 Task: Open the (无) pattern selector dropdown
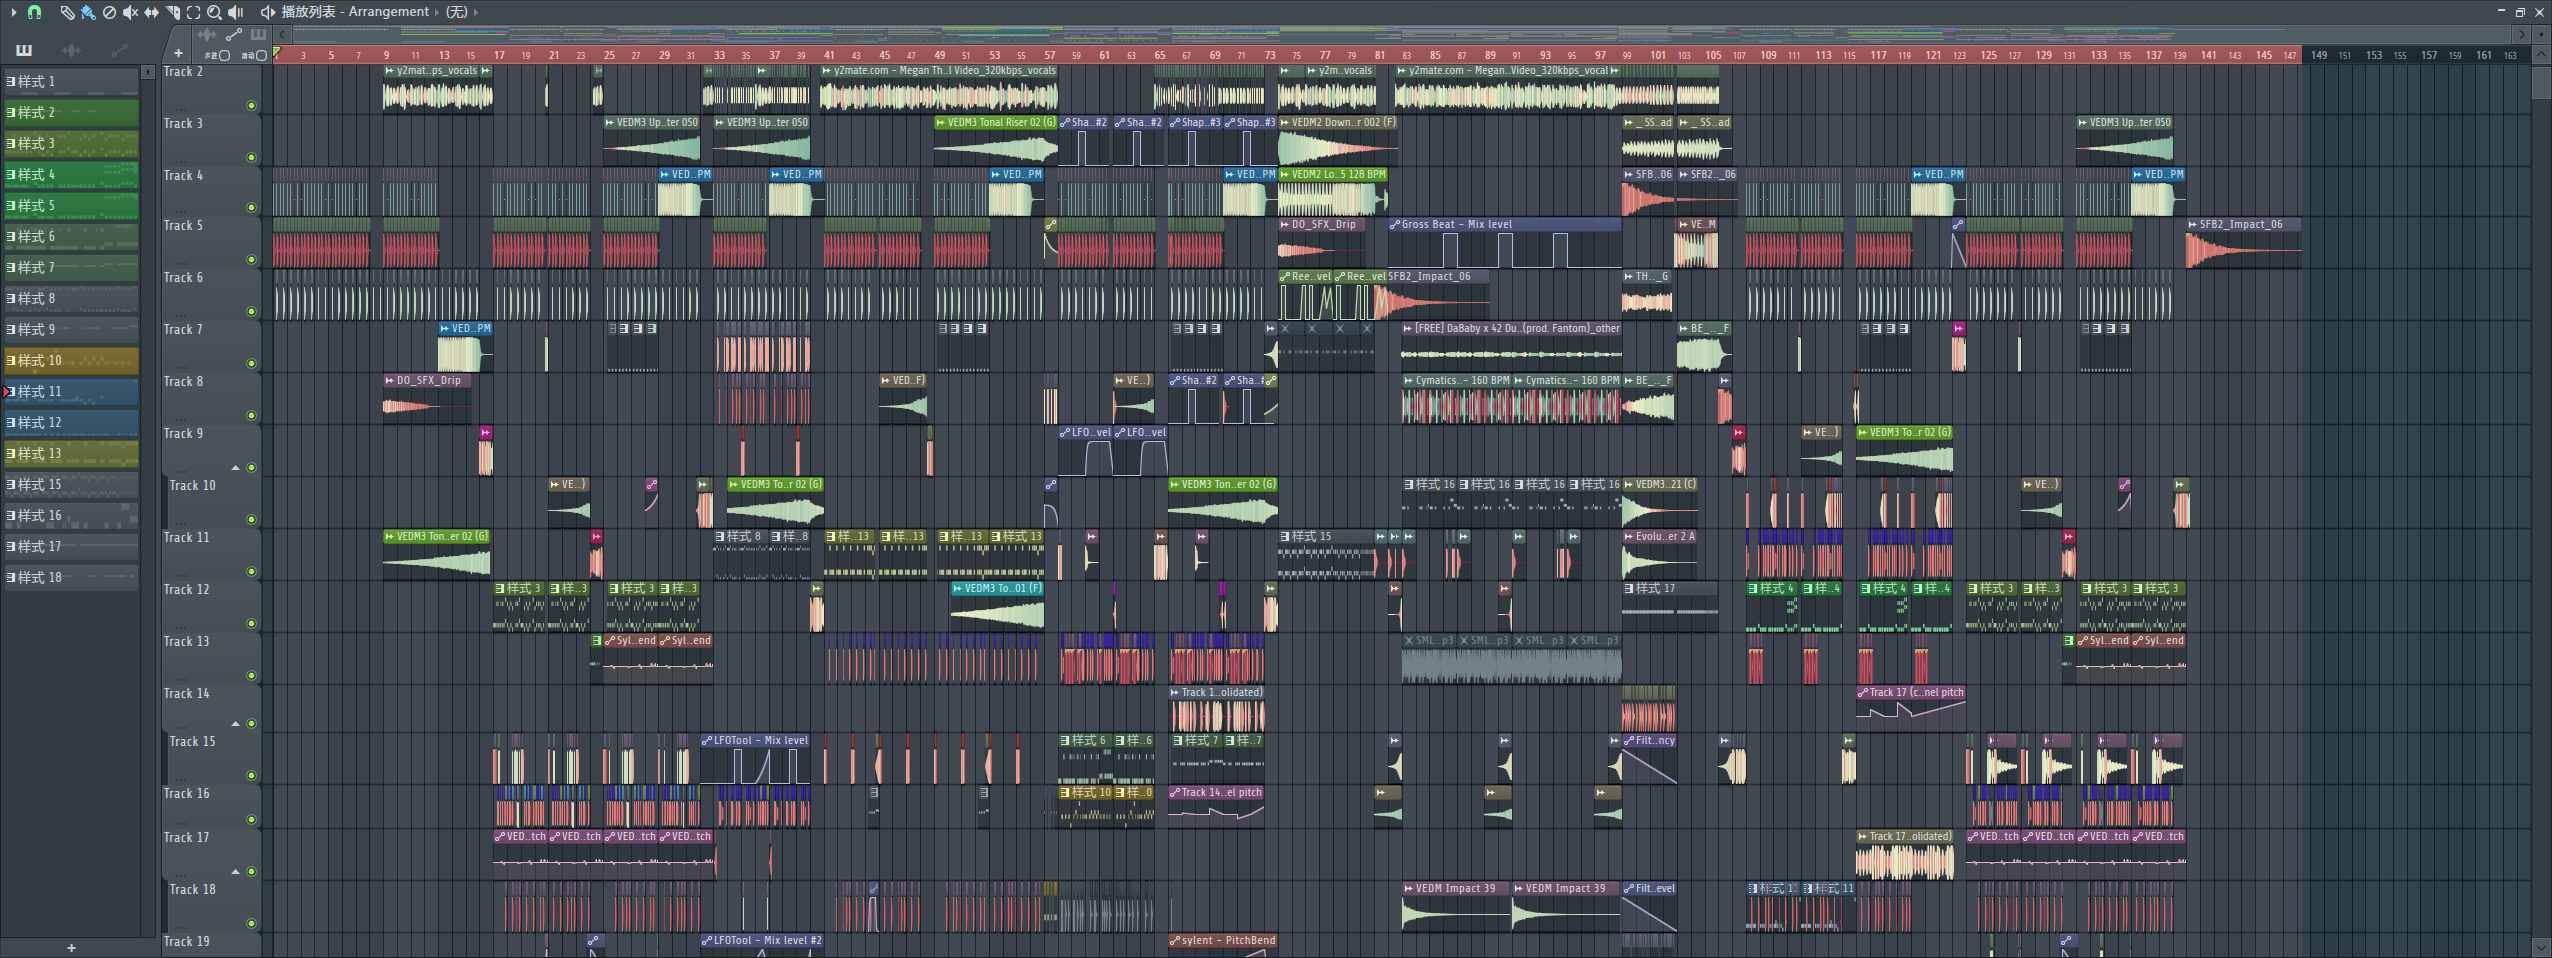tap(457, 12)
